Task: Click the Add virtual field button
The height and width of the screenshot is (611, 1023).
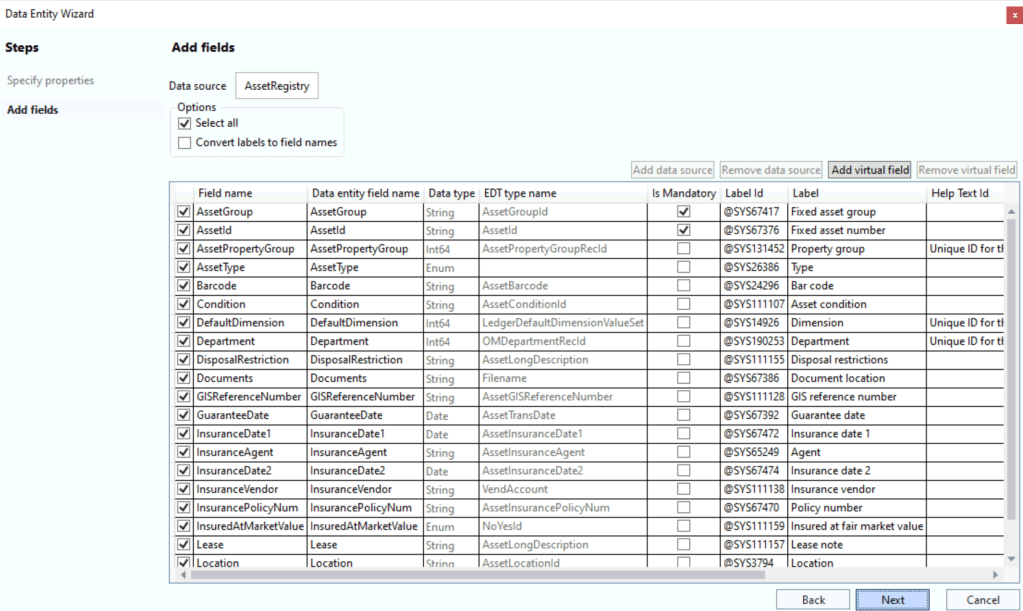Action: pyautogui.click(x=869, y=170)
